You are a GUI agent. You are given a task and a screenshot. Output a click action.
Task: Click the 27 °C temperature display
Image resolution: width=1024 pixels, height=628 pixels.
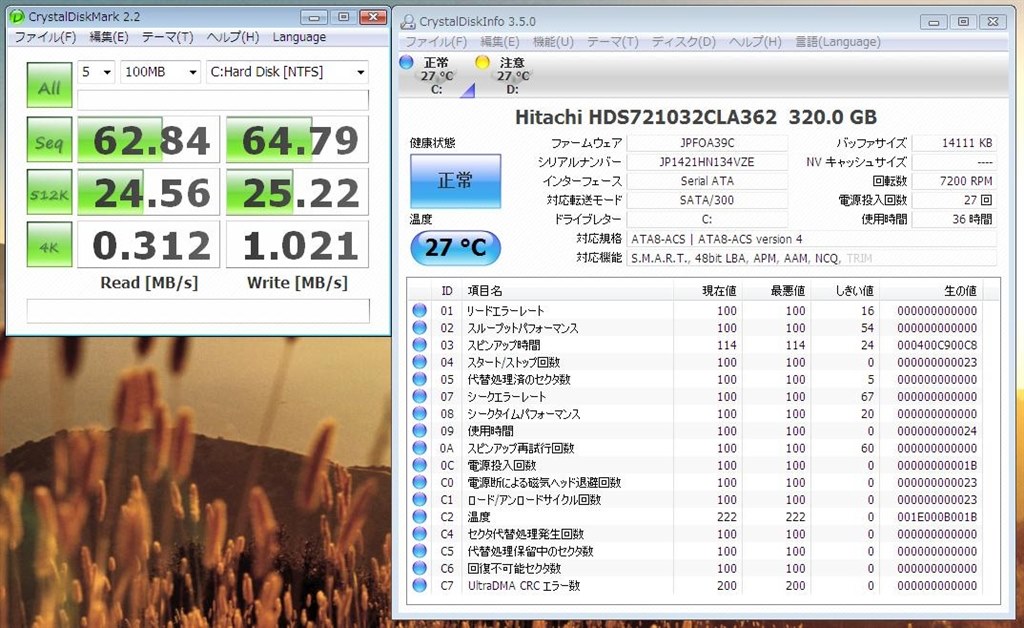click(x=455, y=248)
